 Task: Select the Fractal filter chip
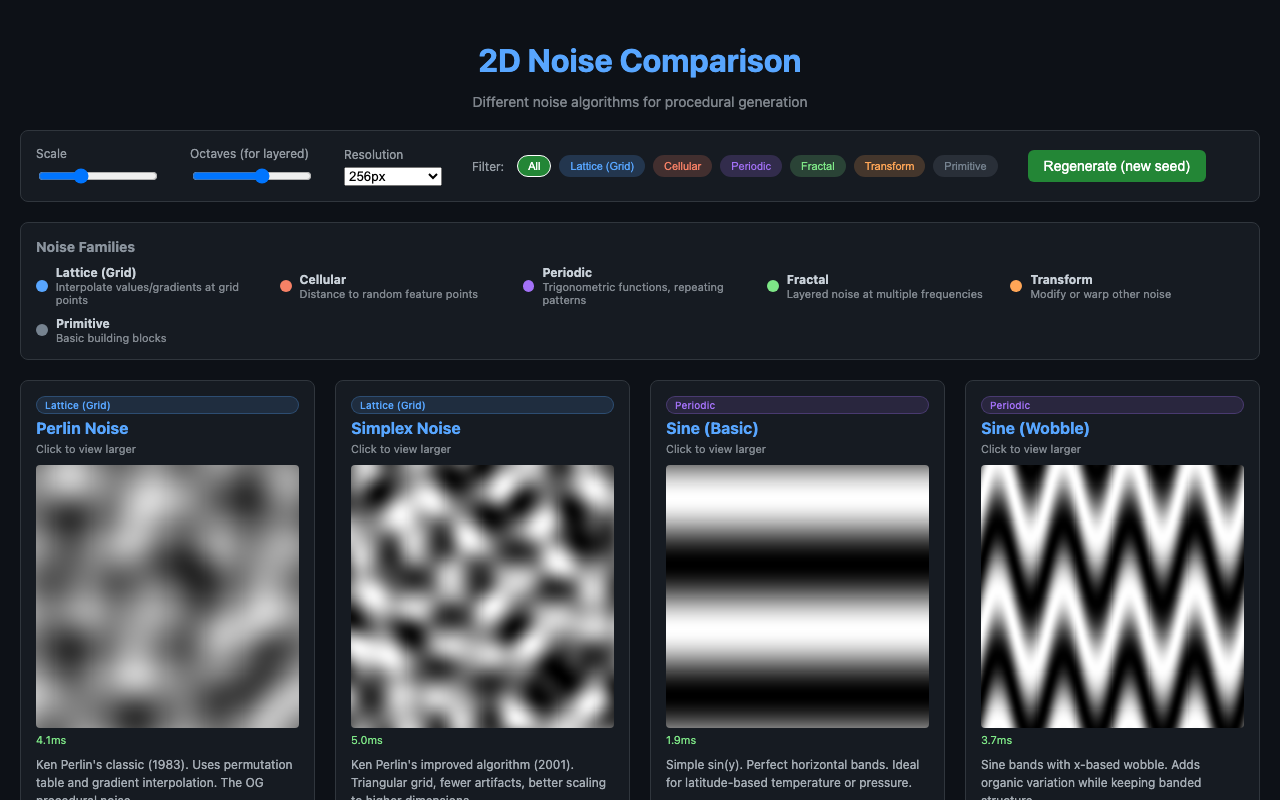tap(817, 166)
